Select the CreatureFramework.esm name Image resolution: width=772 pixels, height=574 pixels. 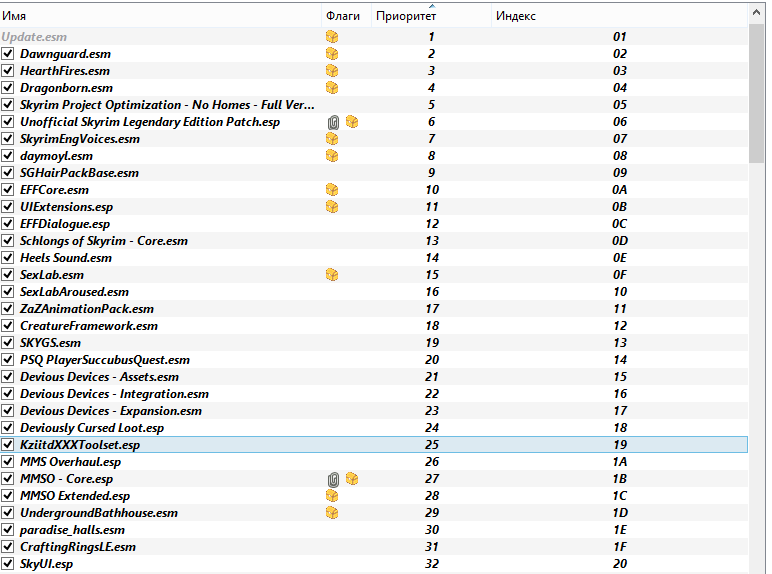[89, 326]
